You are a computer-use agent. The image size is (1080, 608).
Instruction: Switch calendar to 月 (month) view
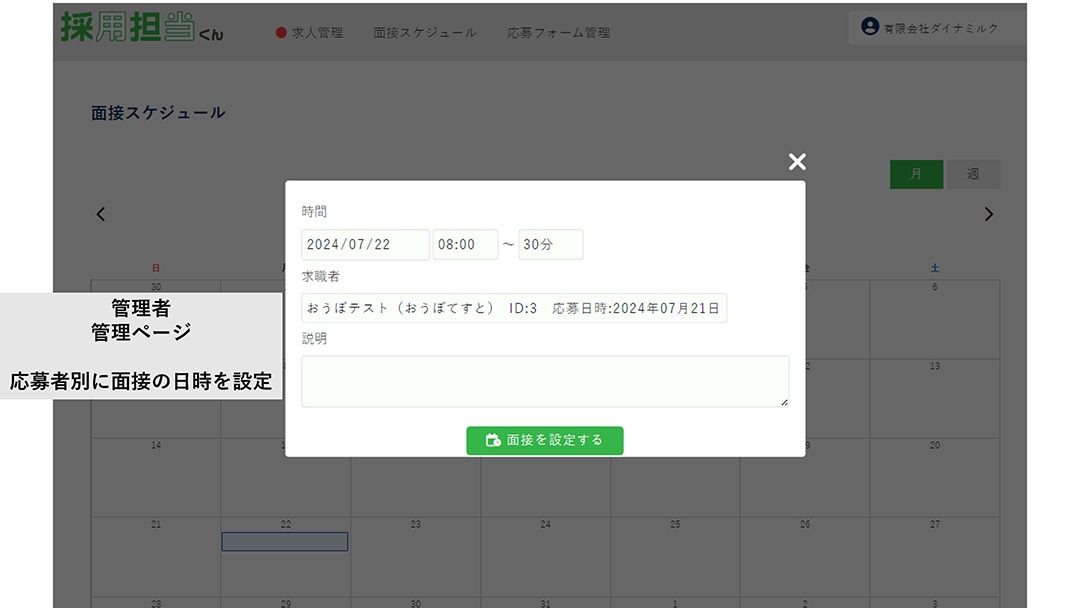point(916,174)
